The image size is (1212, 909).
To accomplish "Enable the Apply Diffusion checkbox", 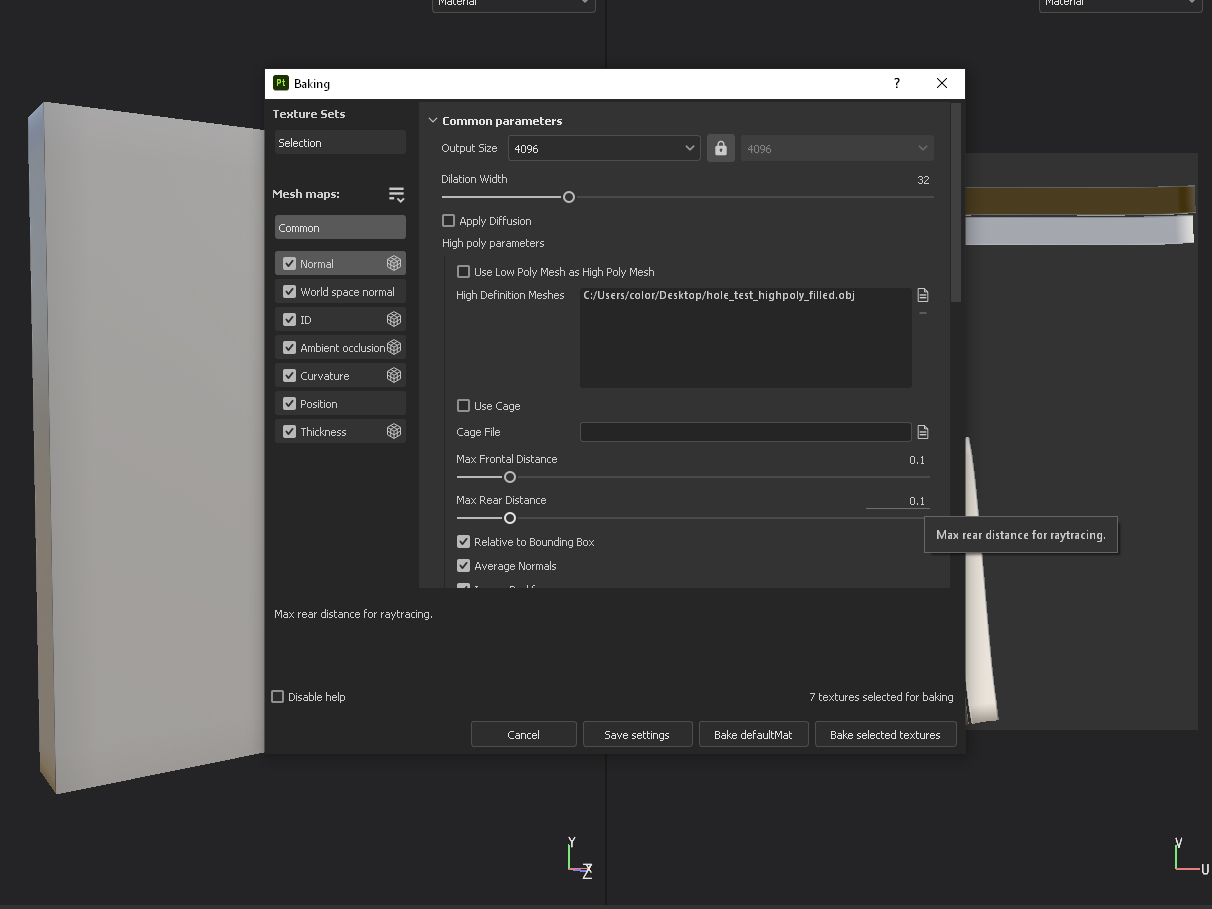I will tap(449, 221).
